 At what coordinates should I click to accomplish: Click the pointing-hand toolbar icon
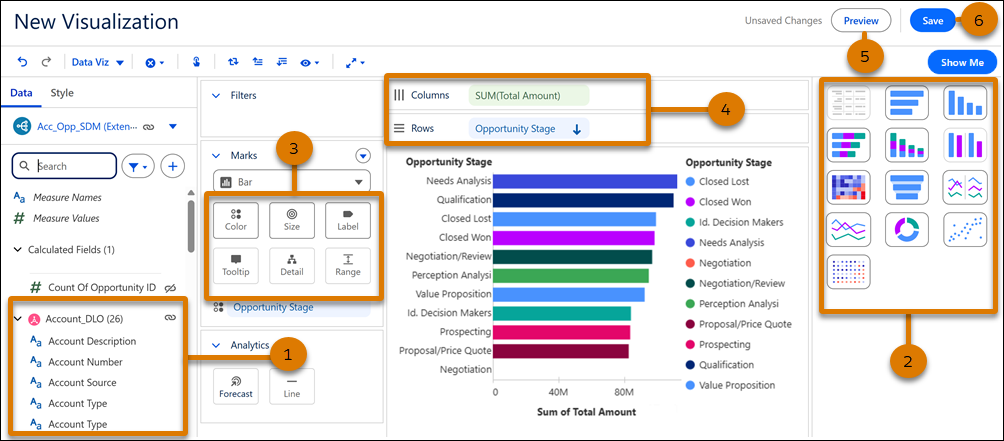(x=197, y=62)
